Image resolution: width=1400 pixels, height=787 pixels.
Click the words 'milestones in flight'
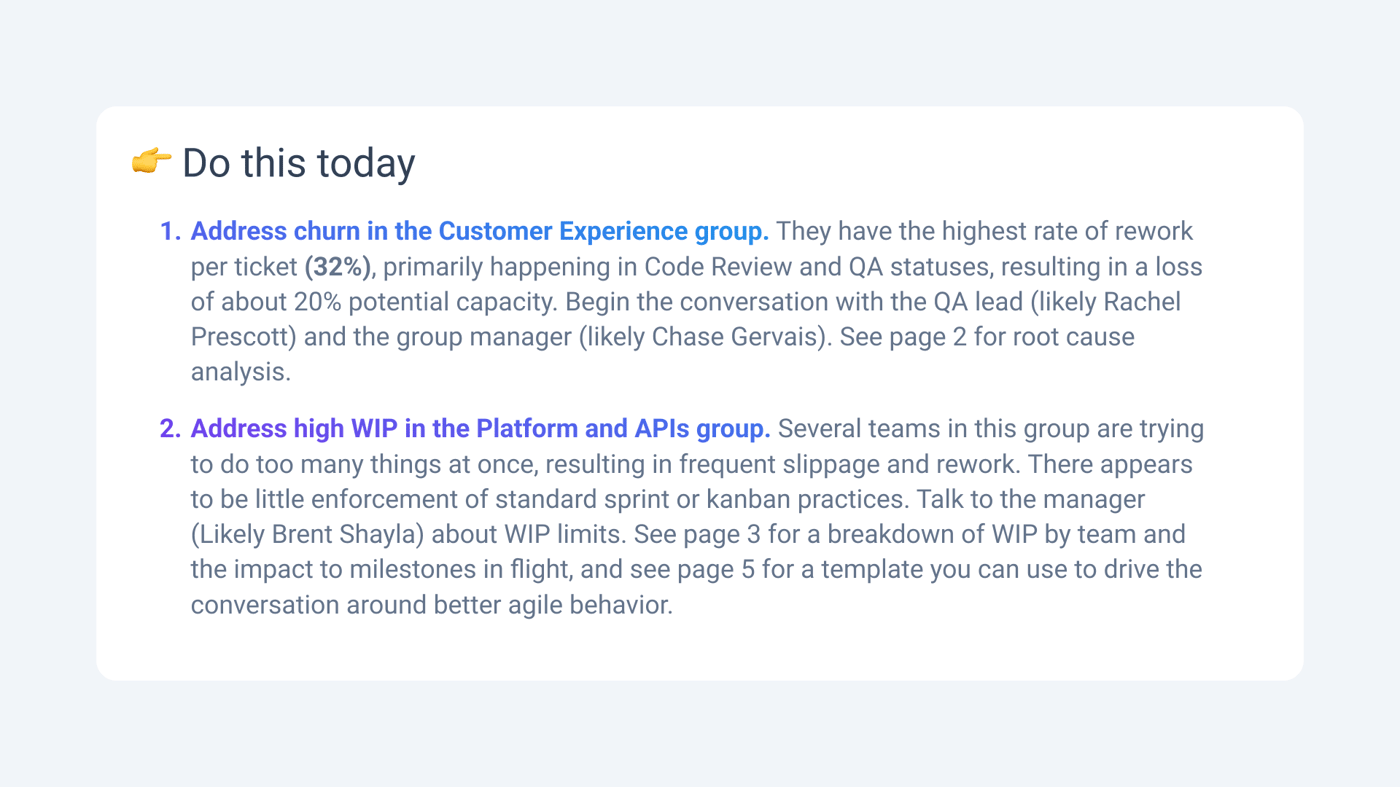[x=362, y=569]
